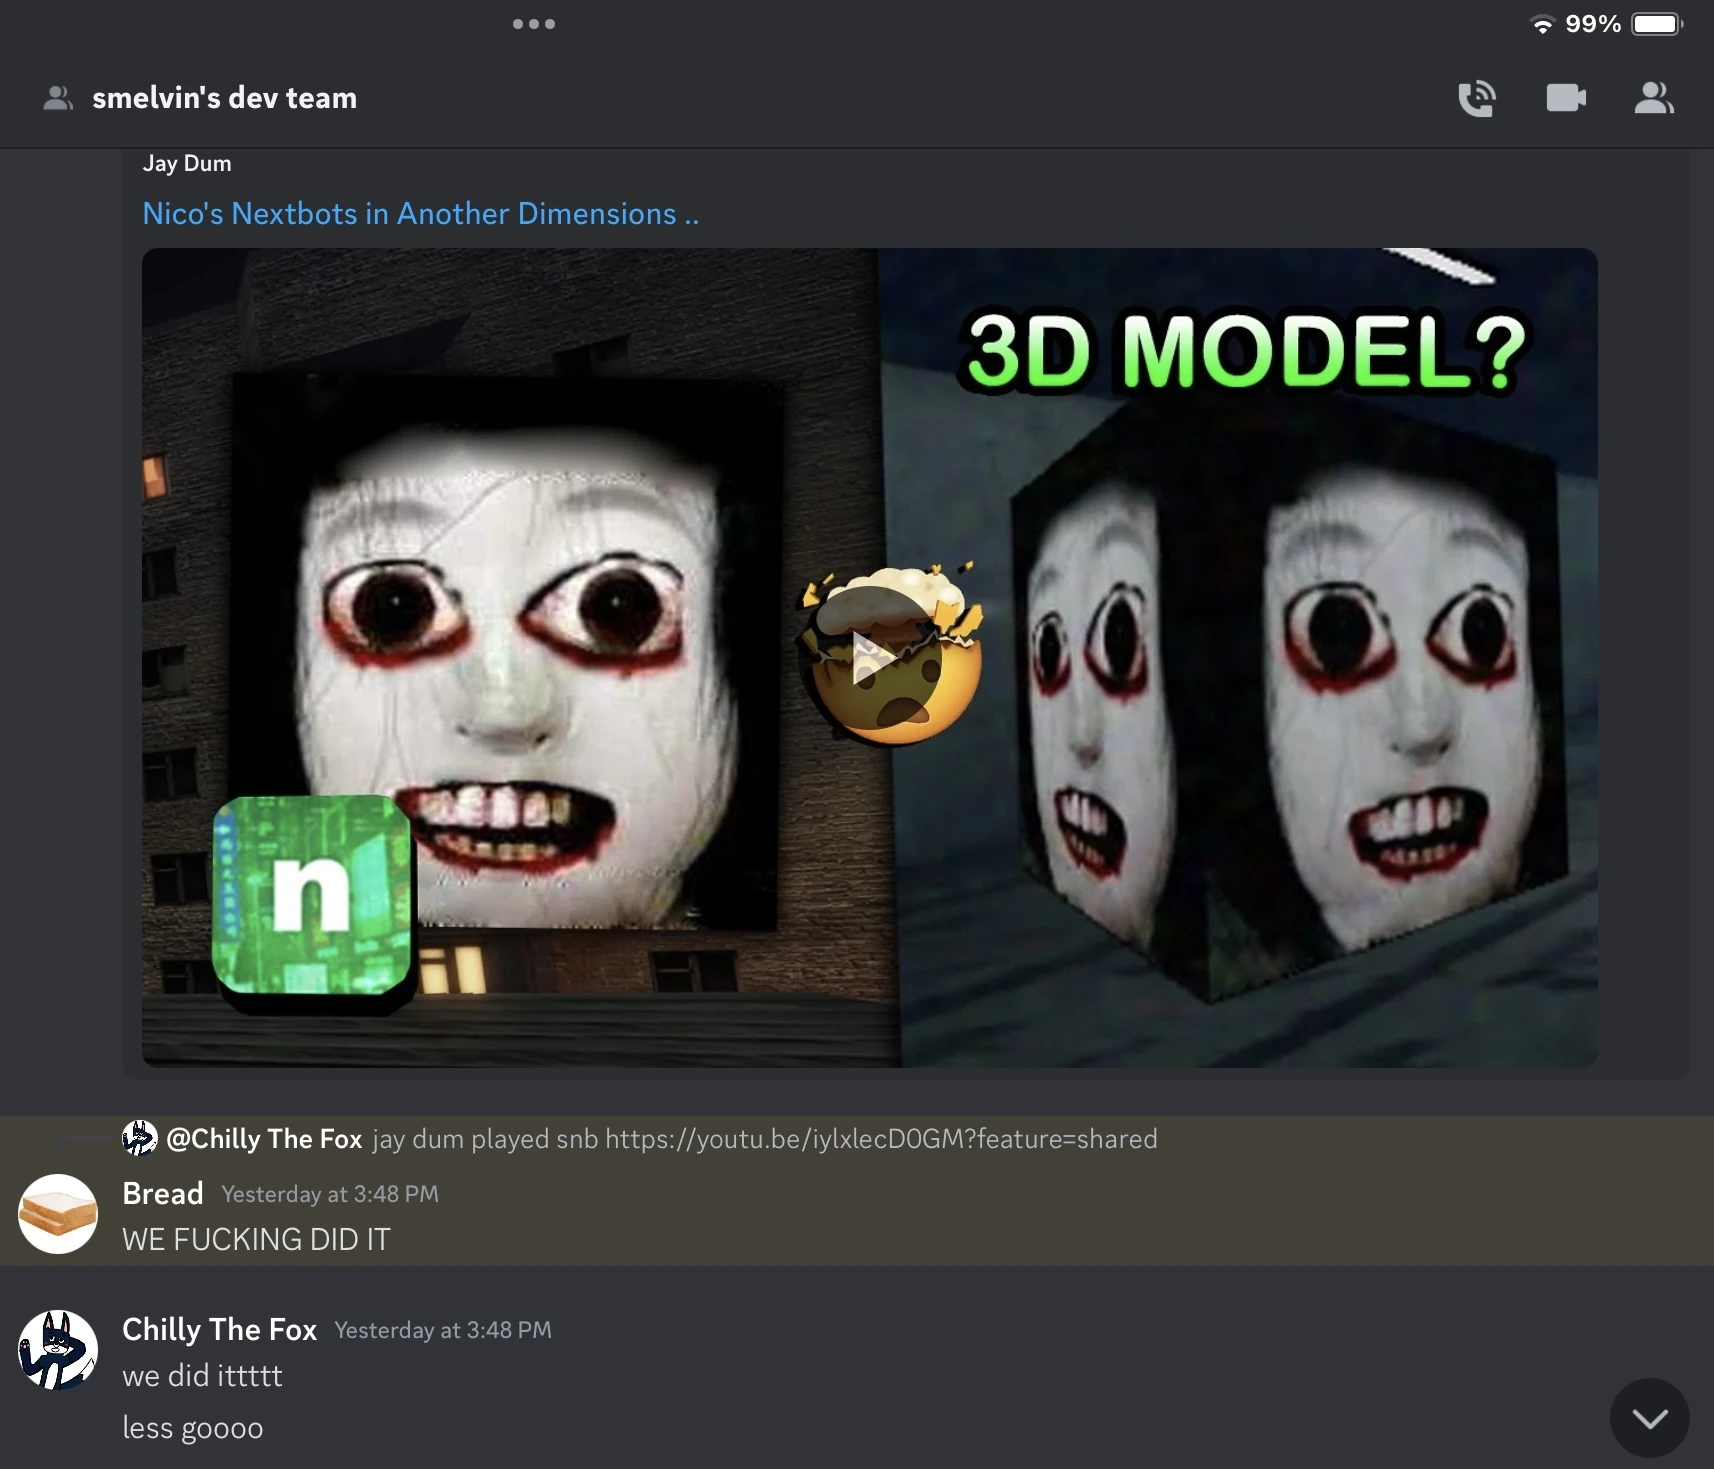Tap the scroll-to-bottom chevron
The image size is (1714, 1469).
1647,1417
